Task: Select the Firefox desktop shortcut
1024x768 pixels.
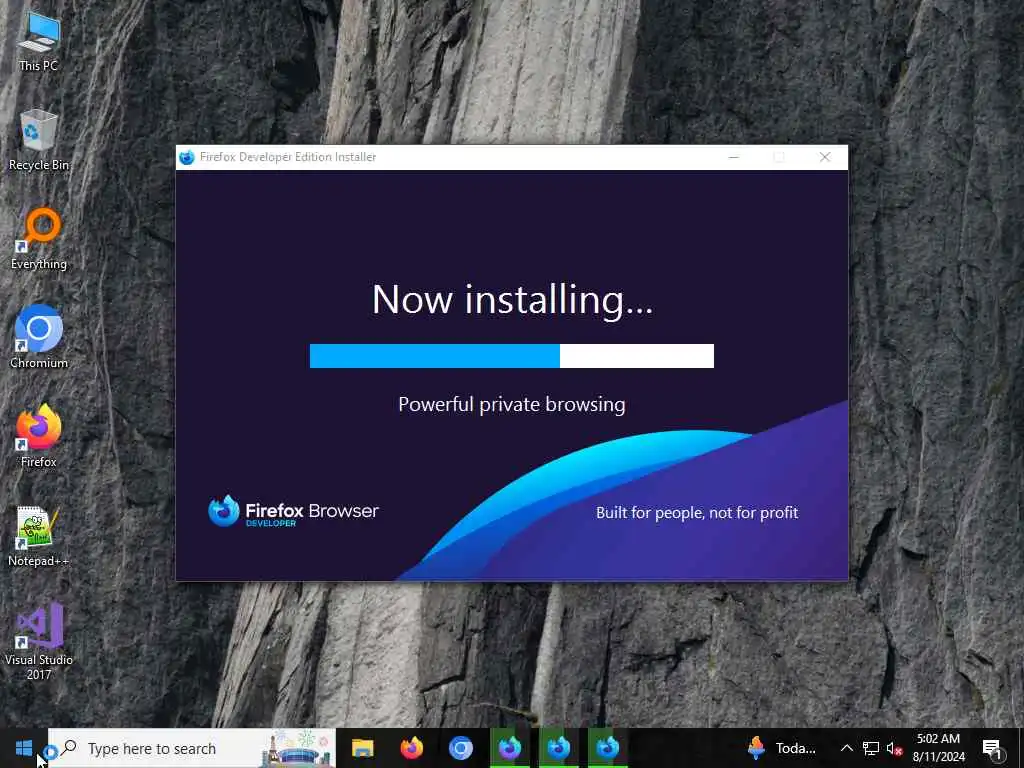Action: coord(39,436)
